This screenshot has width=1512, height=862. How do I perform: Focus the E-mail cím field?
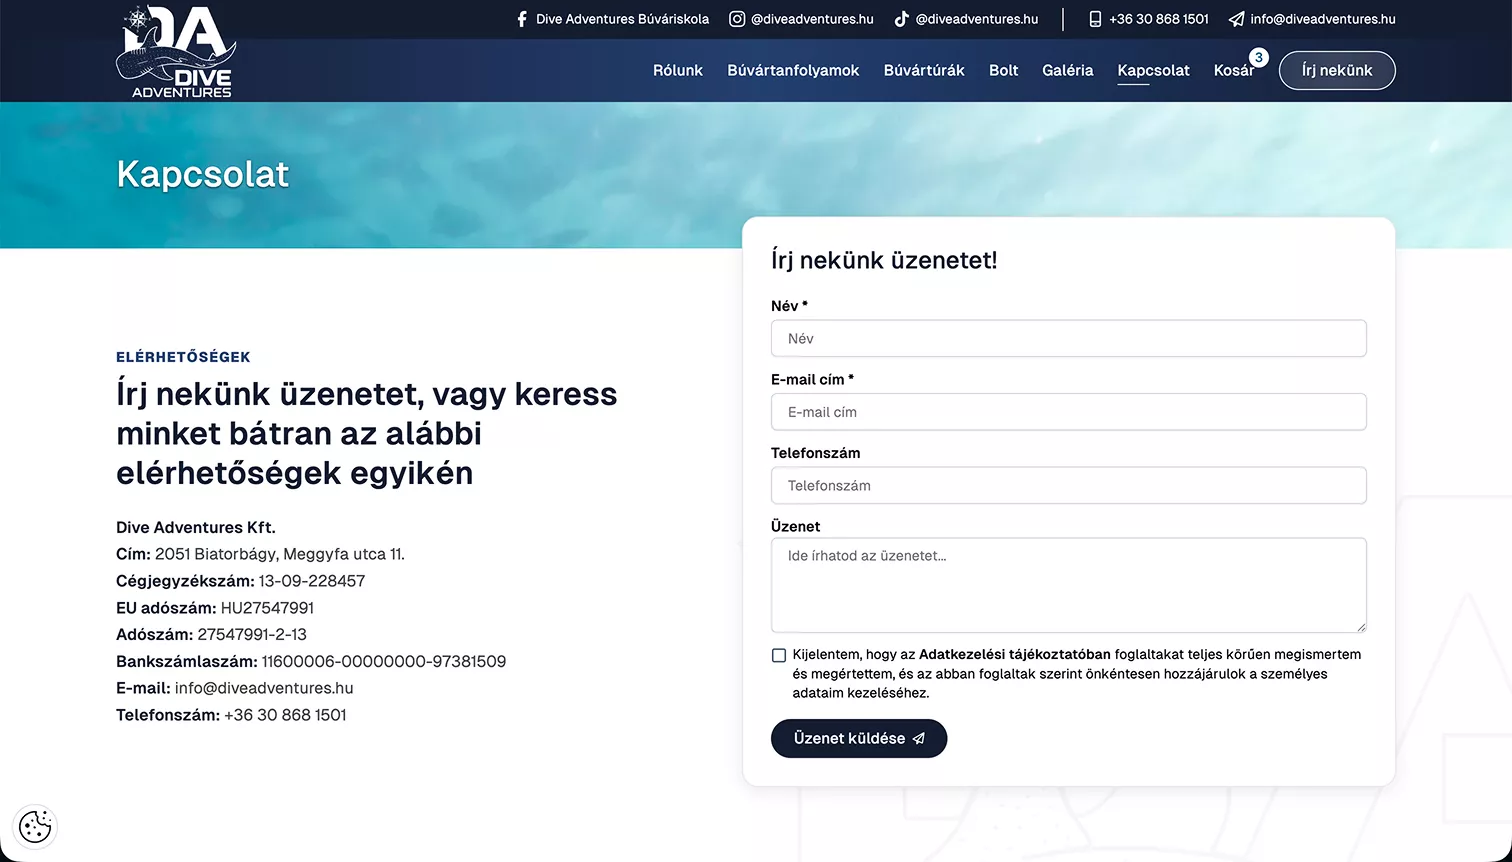[x=1069, y=412]
